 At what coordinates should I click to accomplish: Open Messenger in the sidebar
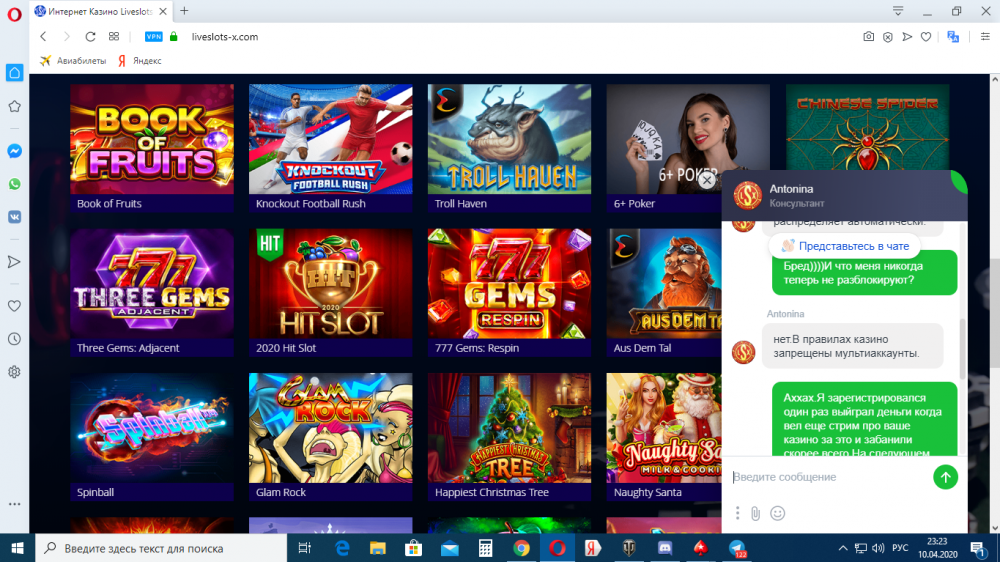14,151
